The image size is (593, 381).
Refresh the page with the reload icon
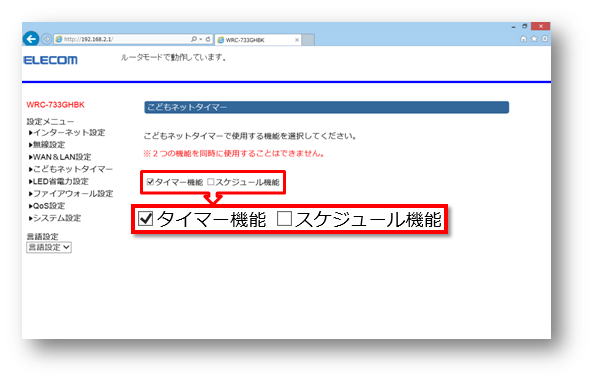pyautogui.click(x=208, y=39)
